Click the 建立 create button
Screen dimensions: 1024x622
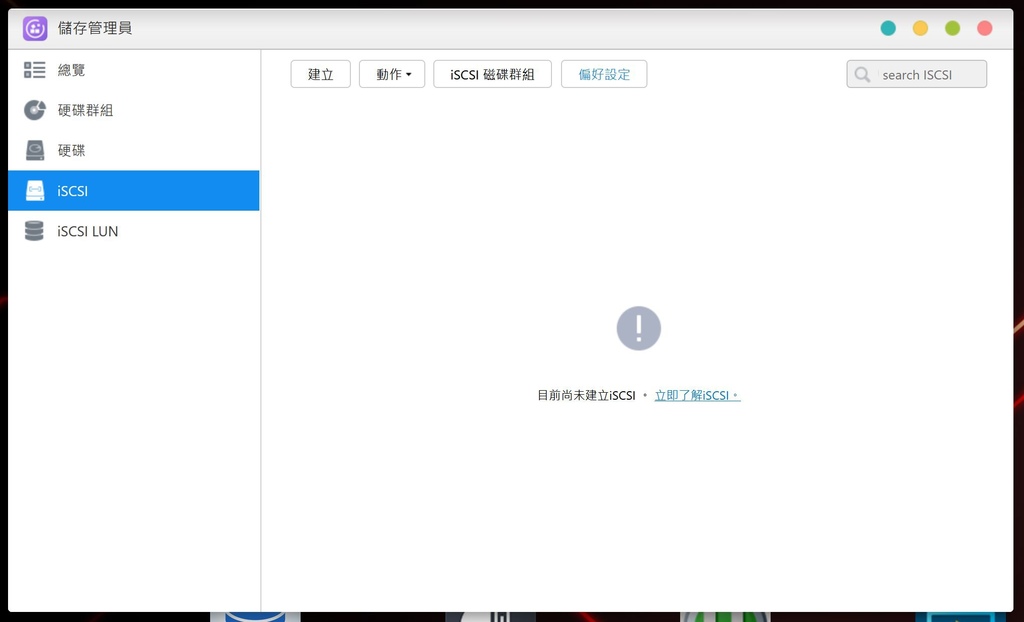[x=321, y=74]
